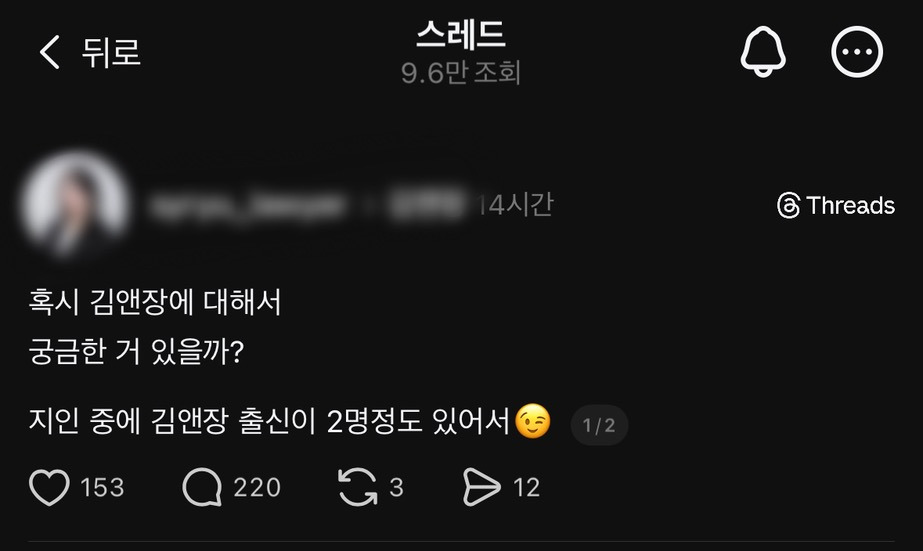The width and height of the screenshot is (923, 551).
Task: Expand the 1/2 post page indicator
Action: point(599,425)
